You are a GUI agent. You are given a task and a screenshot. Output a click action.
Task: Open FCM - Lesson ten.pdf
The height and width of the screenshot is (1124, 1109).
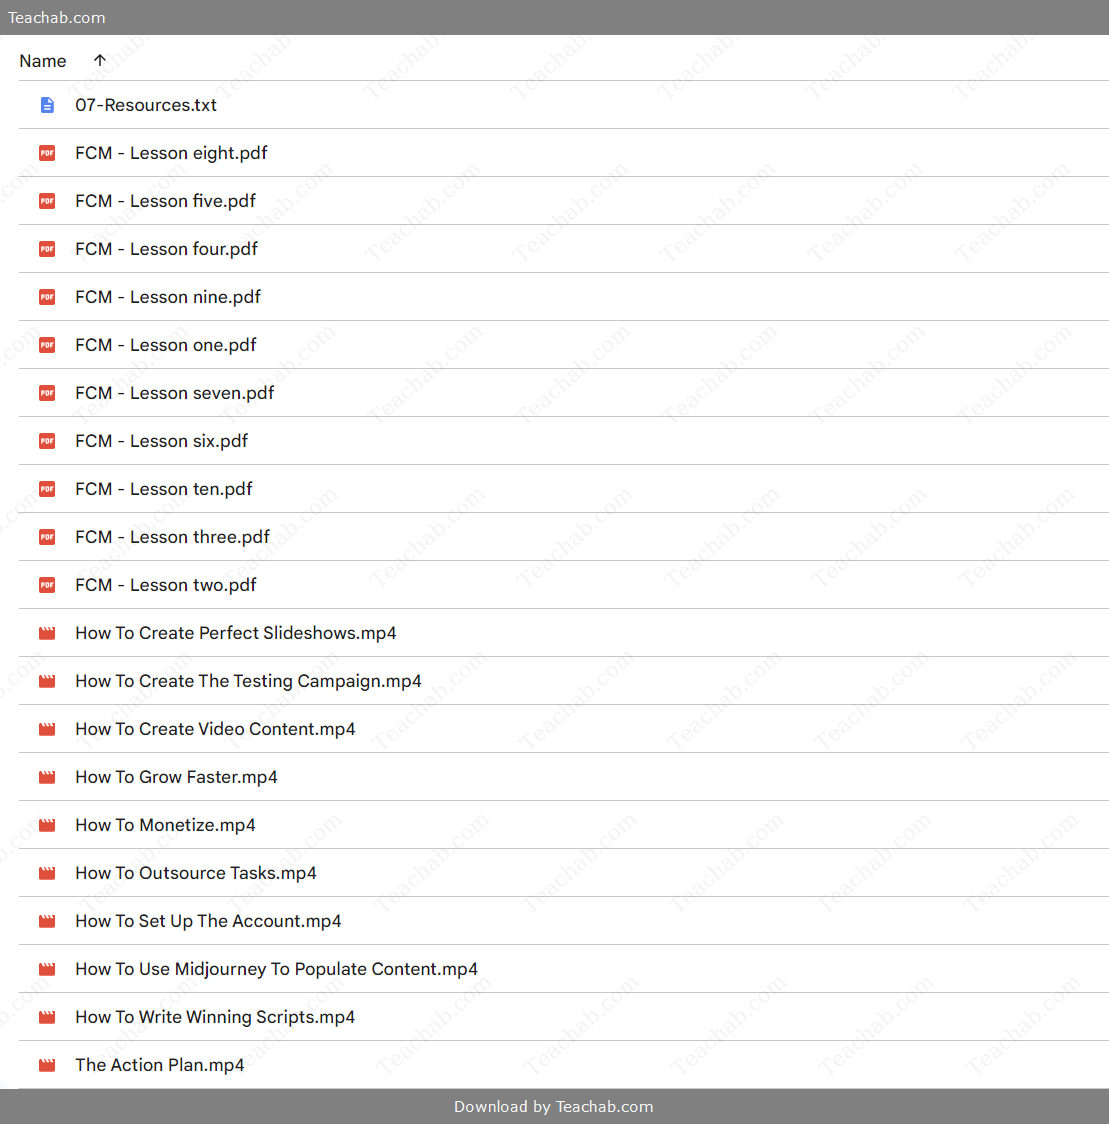(164, 490)
